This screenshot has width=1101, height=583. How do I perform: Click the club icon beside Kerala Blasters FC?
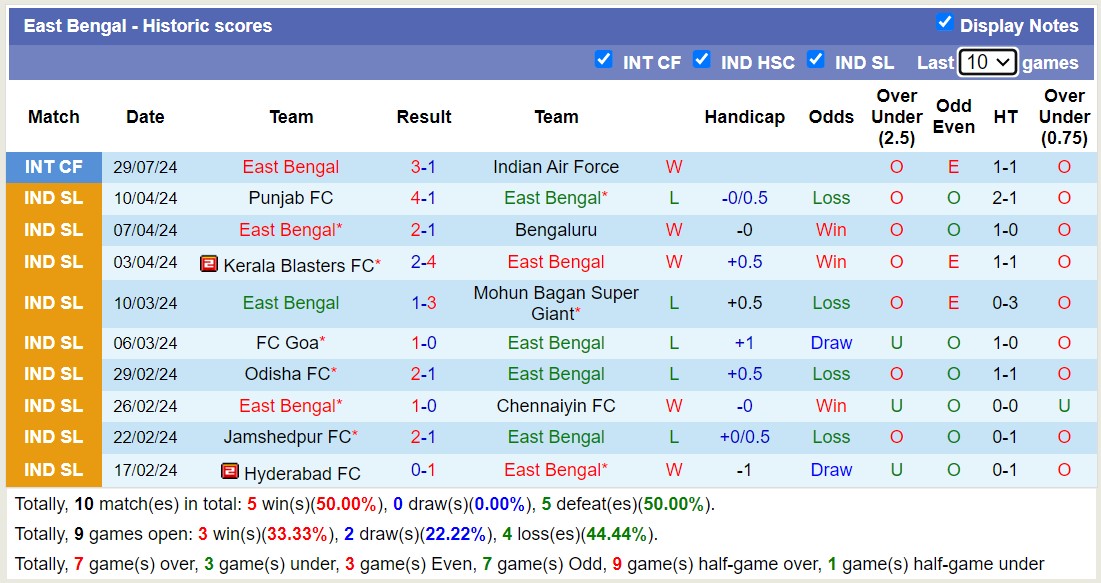[208, 263]
